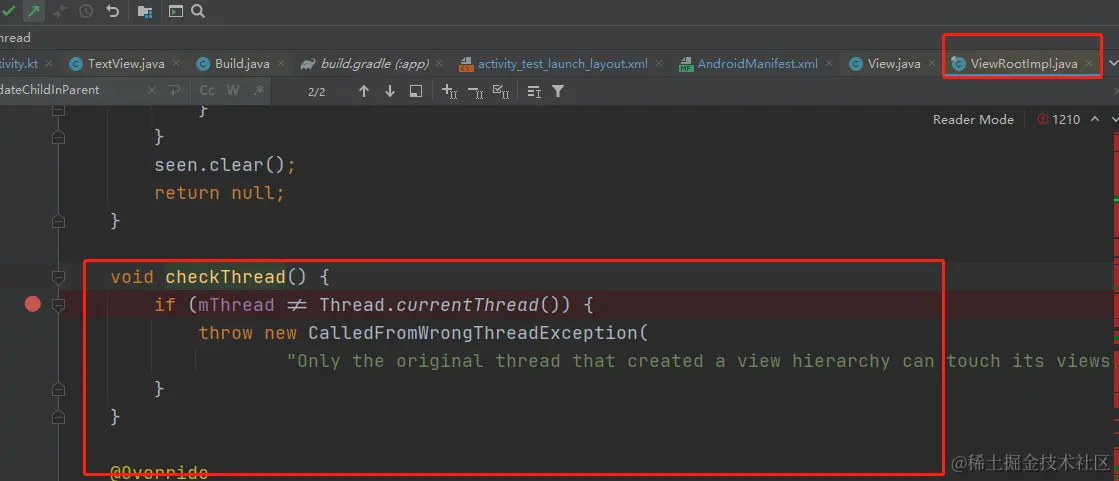Viewport: 1119px width, 481px height.
Task: Select the ViewRootImpl.java tab
Action: click(1023, 64)
